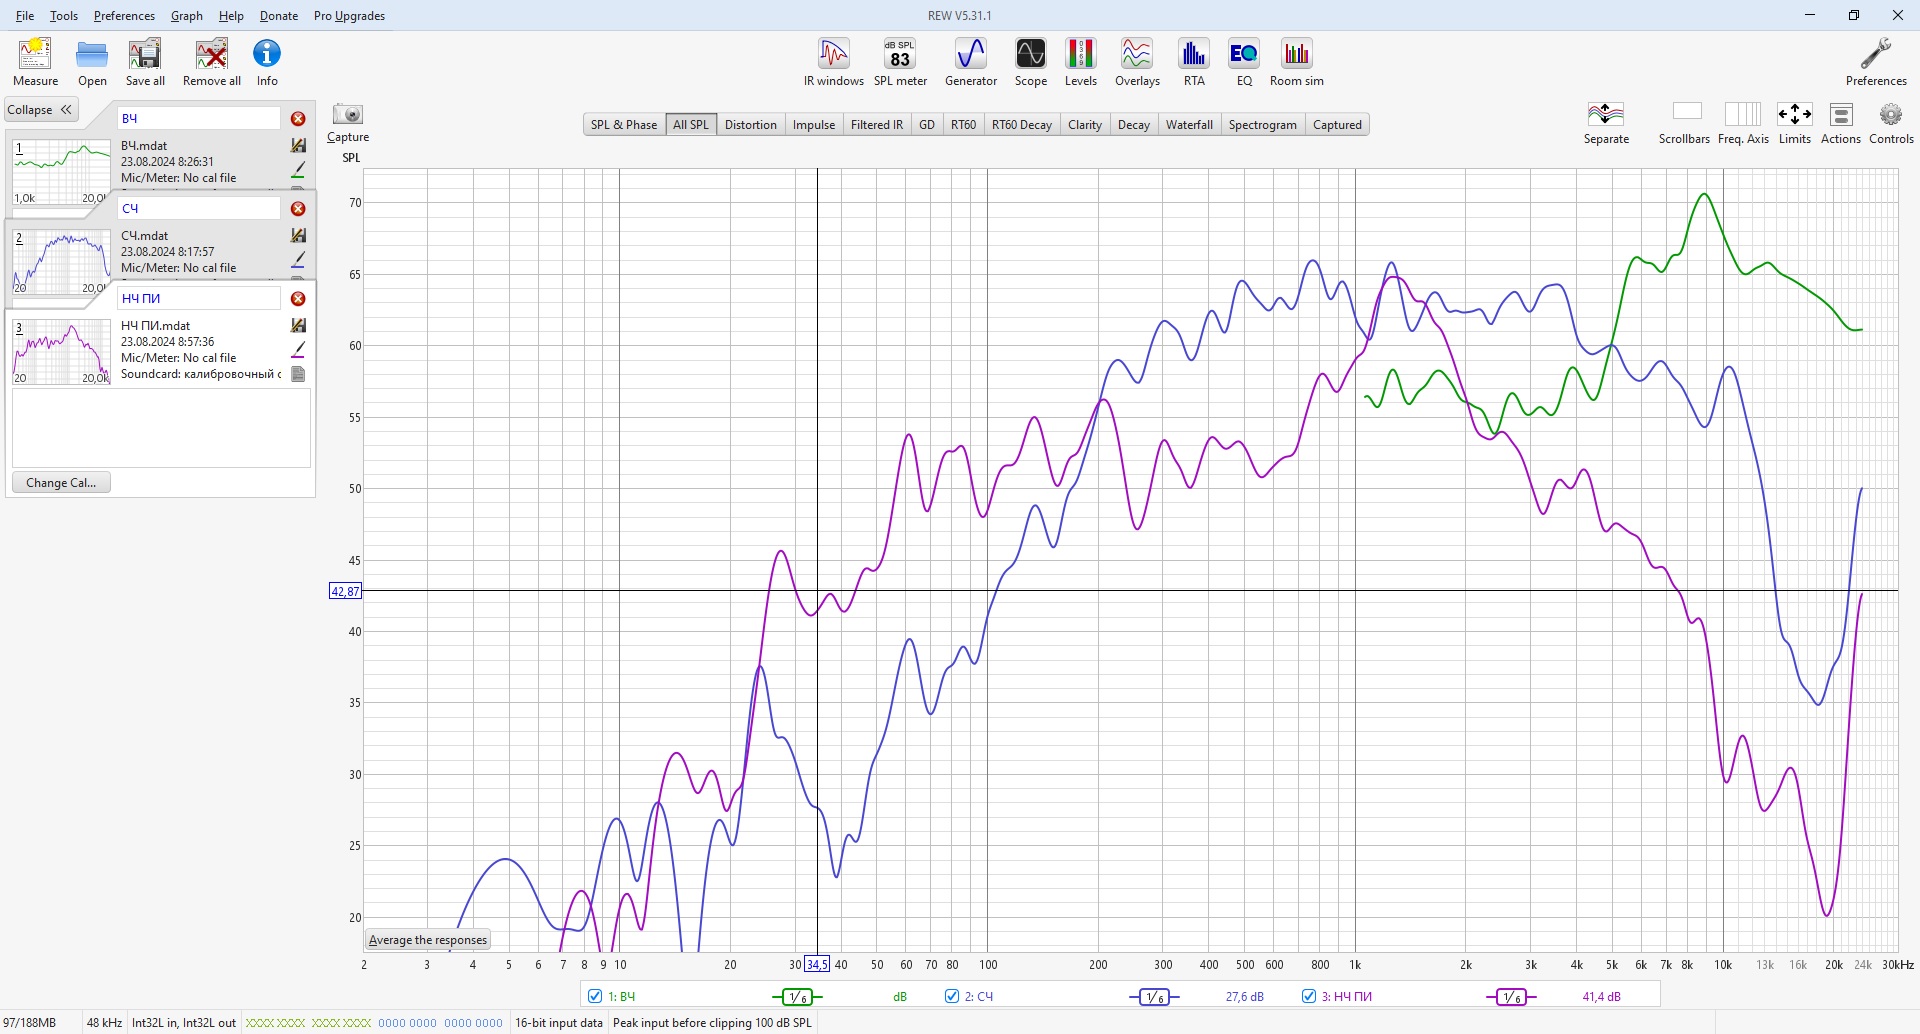Screen dimensions: 1920x1034
Task: Capture the graph with the camera icon
Action: coord(348,123)
